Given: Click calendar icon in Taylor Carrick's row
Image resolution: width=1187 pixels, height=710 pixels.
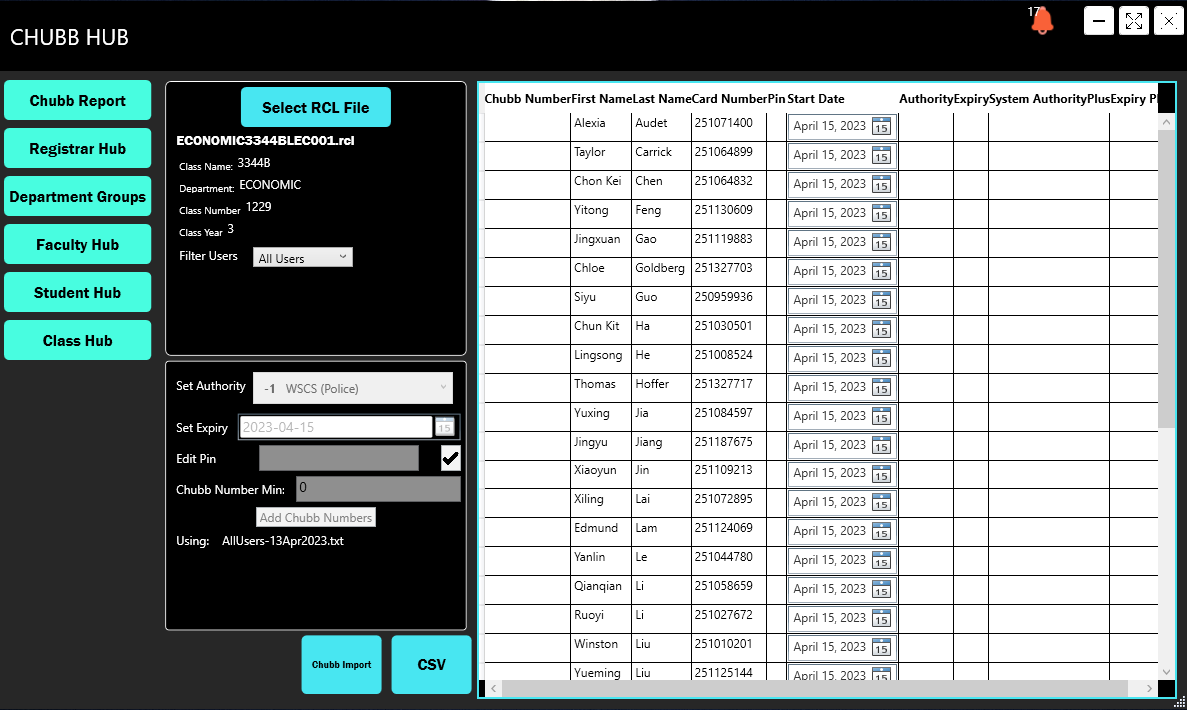Looking at the screenshot, I should (881, 155).
